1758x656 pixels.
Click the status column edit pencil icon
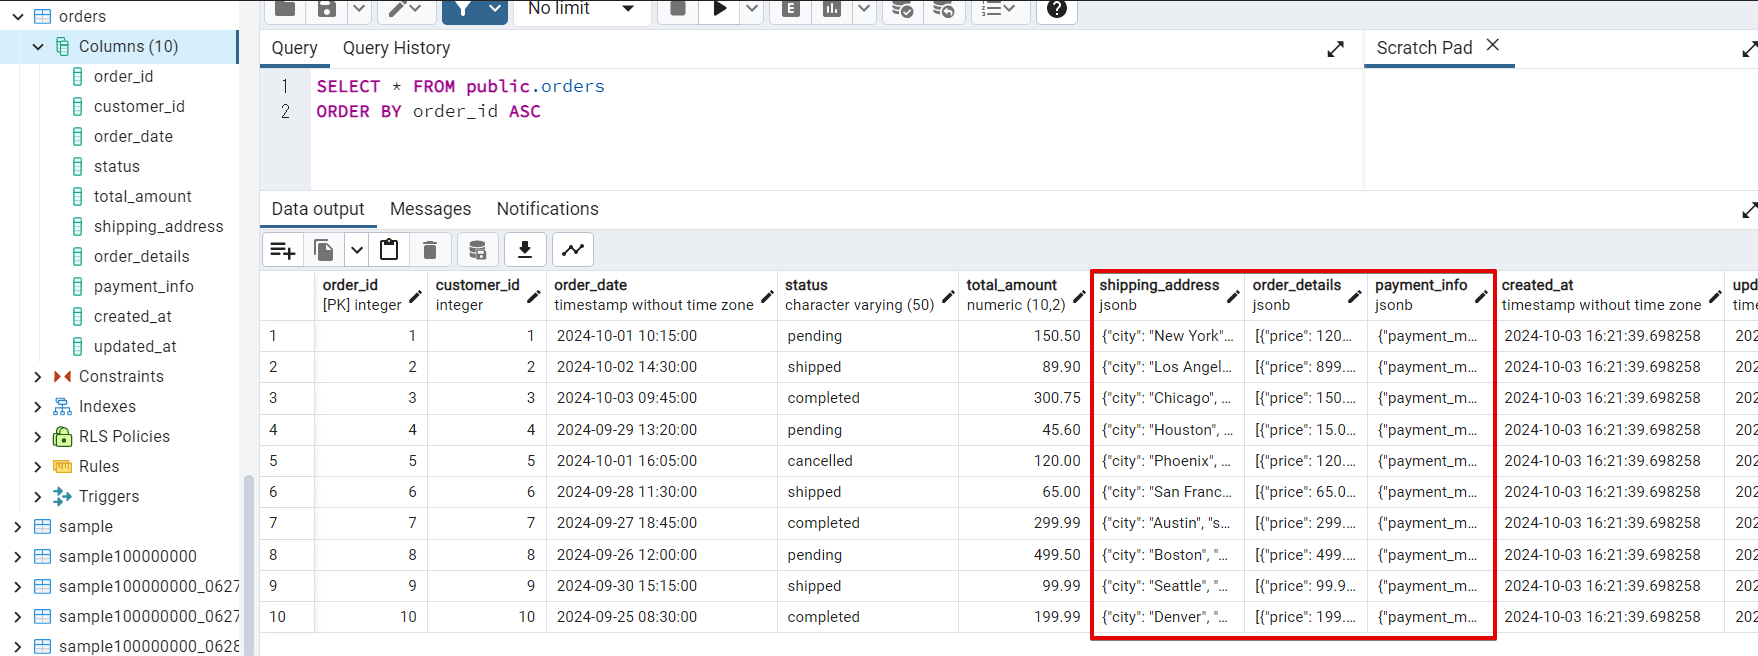coord(948,296)
